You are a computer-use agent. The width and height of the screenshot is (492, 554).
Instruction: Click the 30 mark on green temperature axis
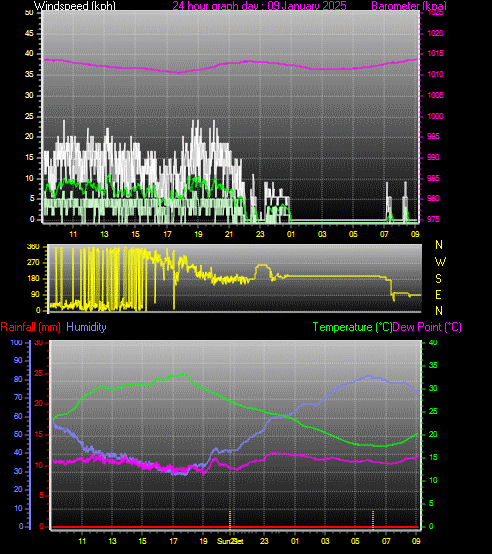pyautogui.click(x=433, y=388)
